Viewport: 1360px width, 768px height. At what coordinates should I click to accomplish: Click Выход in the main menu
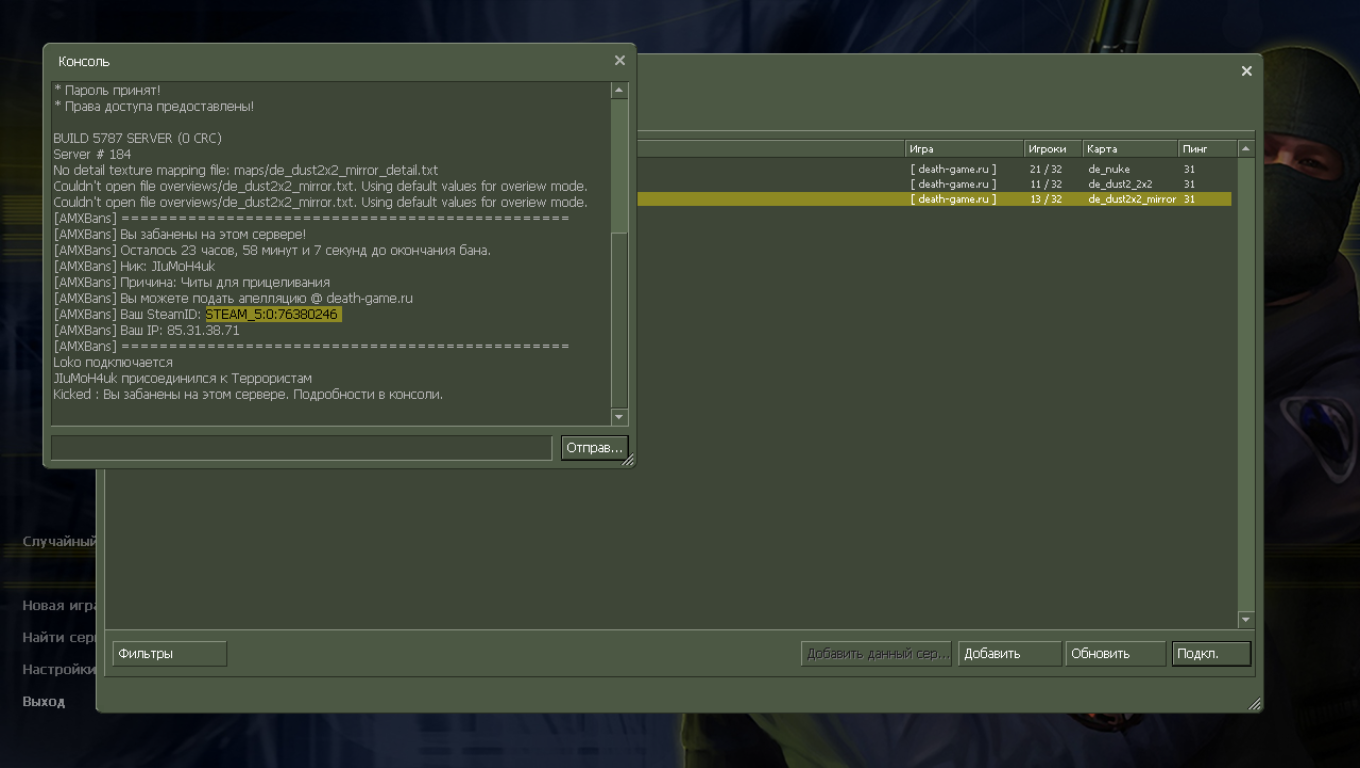click(44, 702)
